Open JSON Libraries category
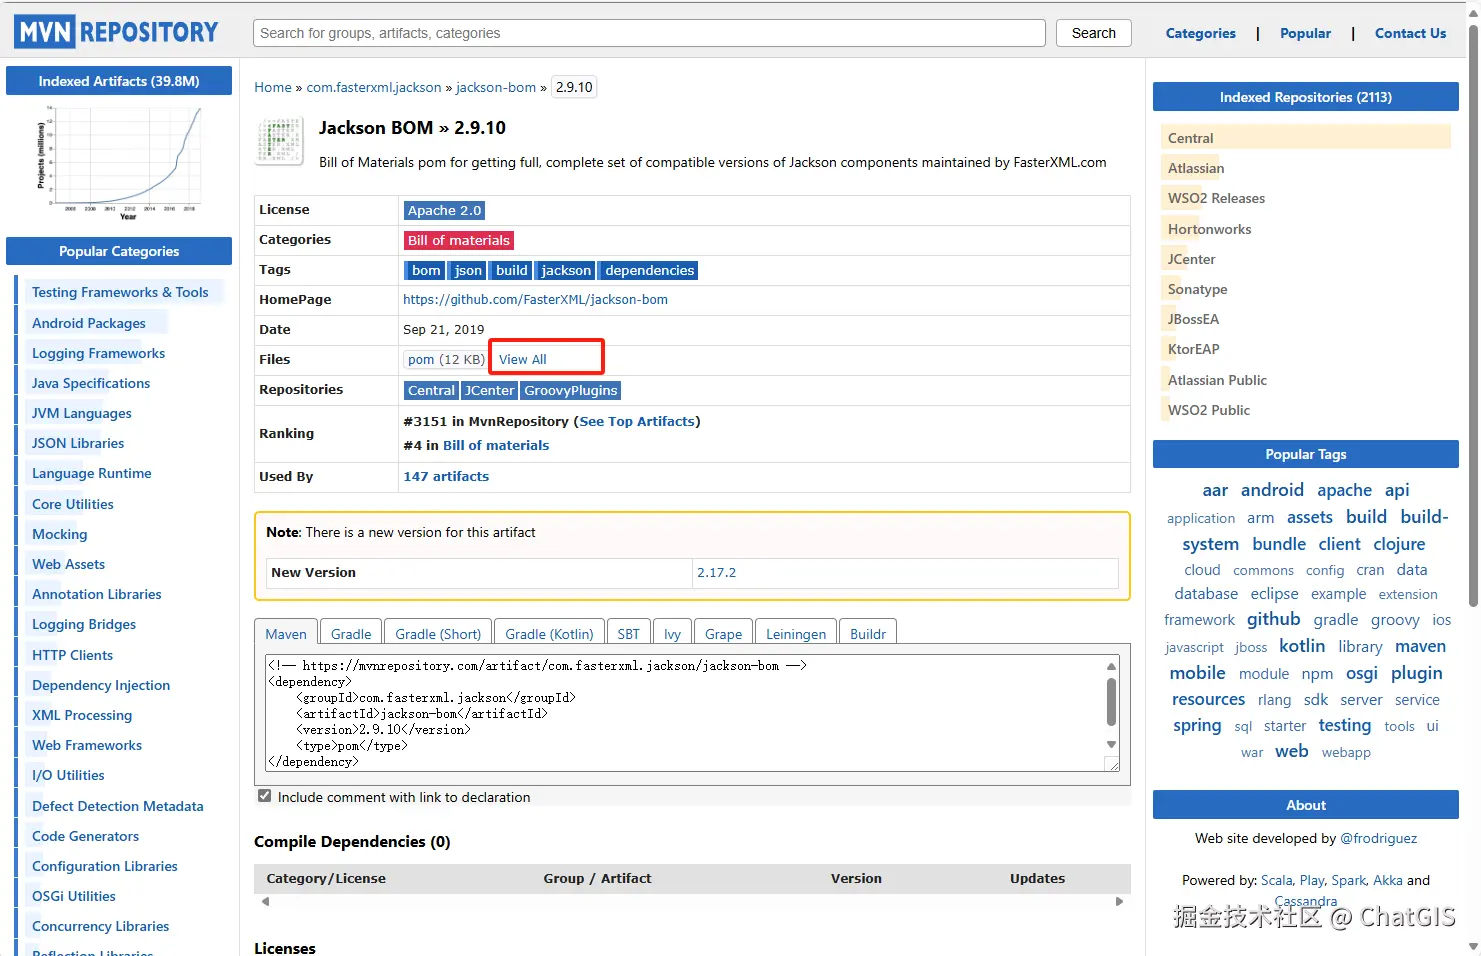This screenshot has height=956, width=1481. point(78,443)
